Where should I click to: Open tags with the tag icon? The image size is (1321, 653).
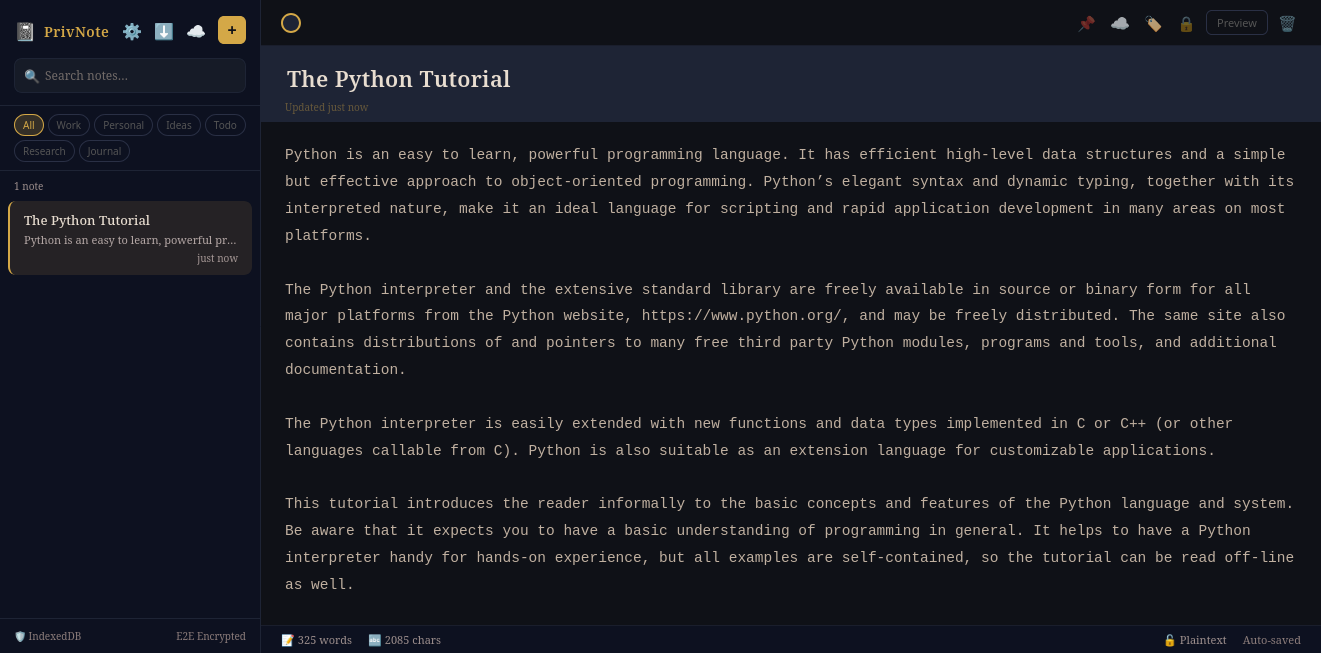(x=1153, y=23)
